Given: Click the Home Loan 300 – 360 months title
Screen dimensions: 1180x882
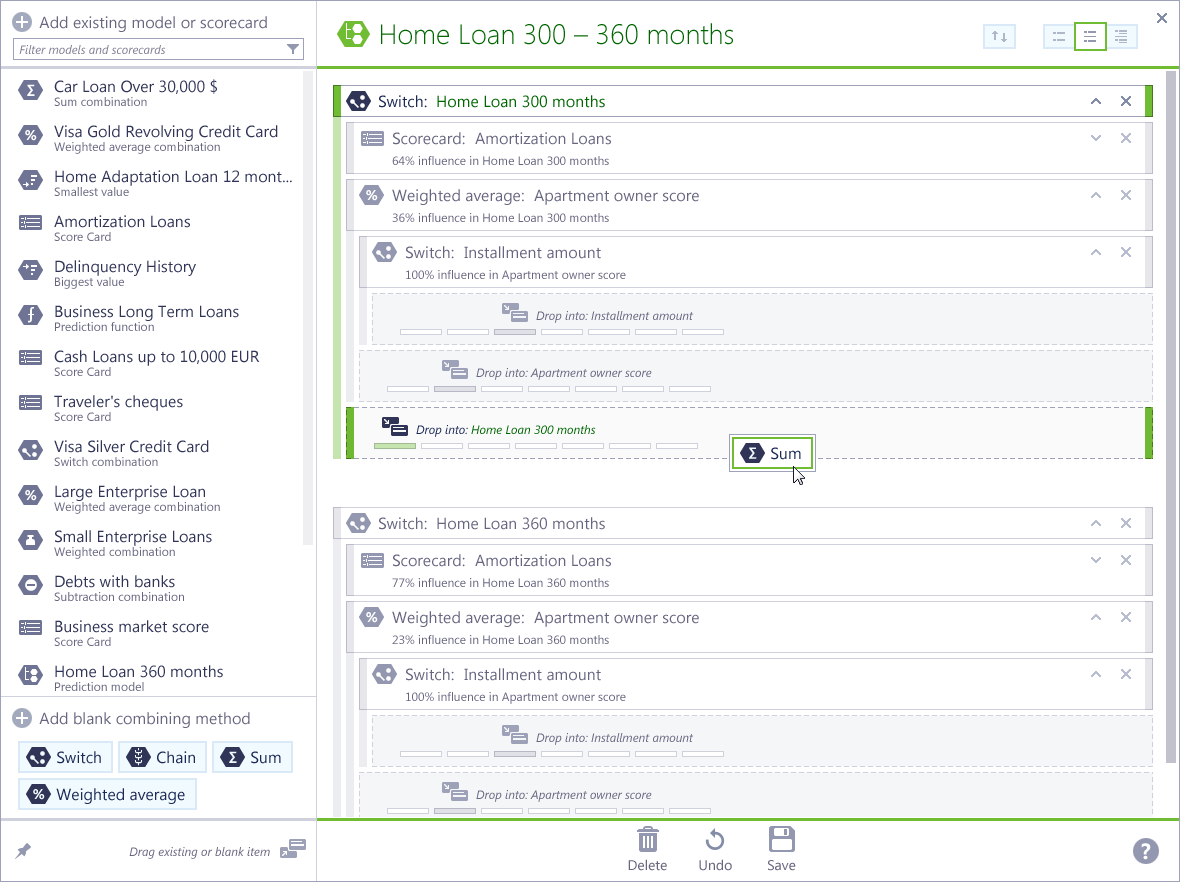Looking at the screenshot, I should 556,35.
